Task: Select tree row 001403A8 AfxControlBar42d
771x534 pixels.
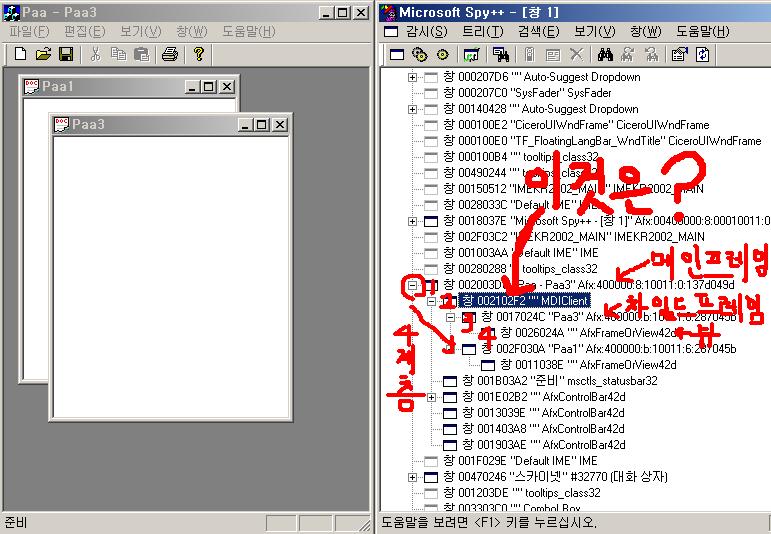Action: pyautogui.click(x=543, y=429)
